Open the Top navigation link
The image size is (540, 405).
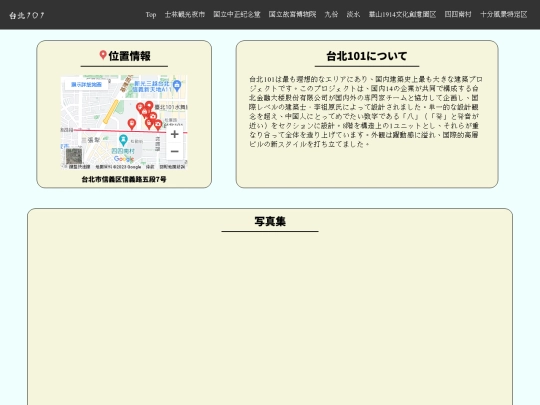click(x=150, y=14)
